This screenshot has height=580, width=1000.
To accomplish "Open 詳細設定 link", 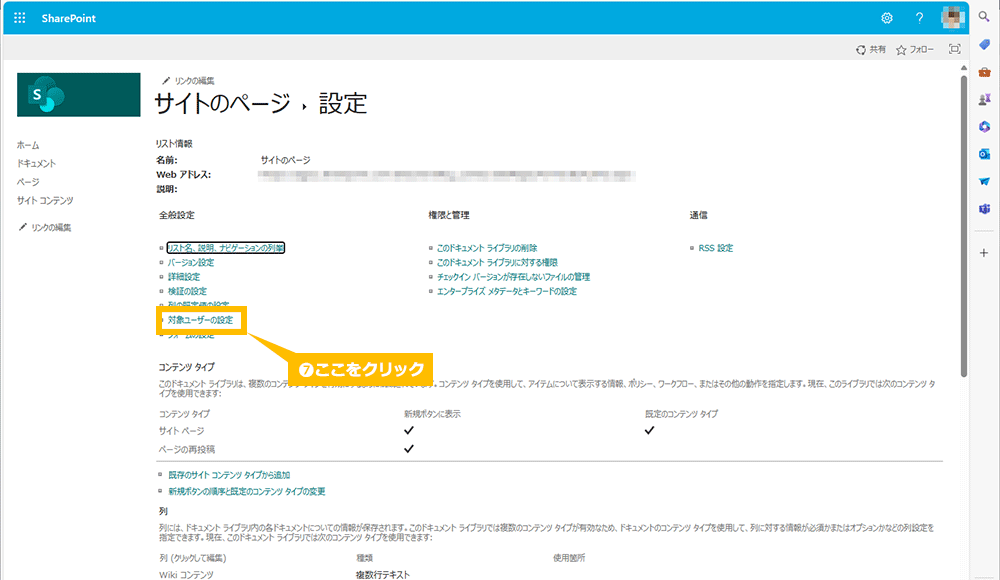I will tap(184, 277).
